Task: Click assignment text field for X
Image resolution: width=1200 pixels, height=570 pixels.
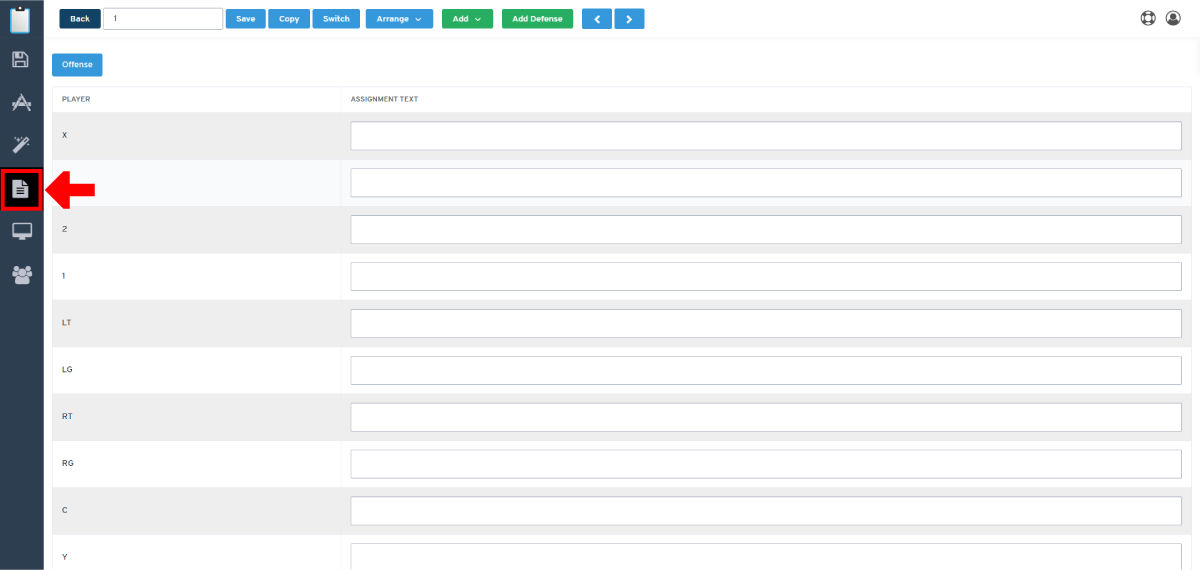Action: click(766, 136)
